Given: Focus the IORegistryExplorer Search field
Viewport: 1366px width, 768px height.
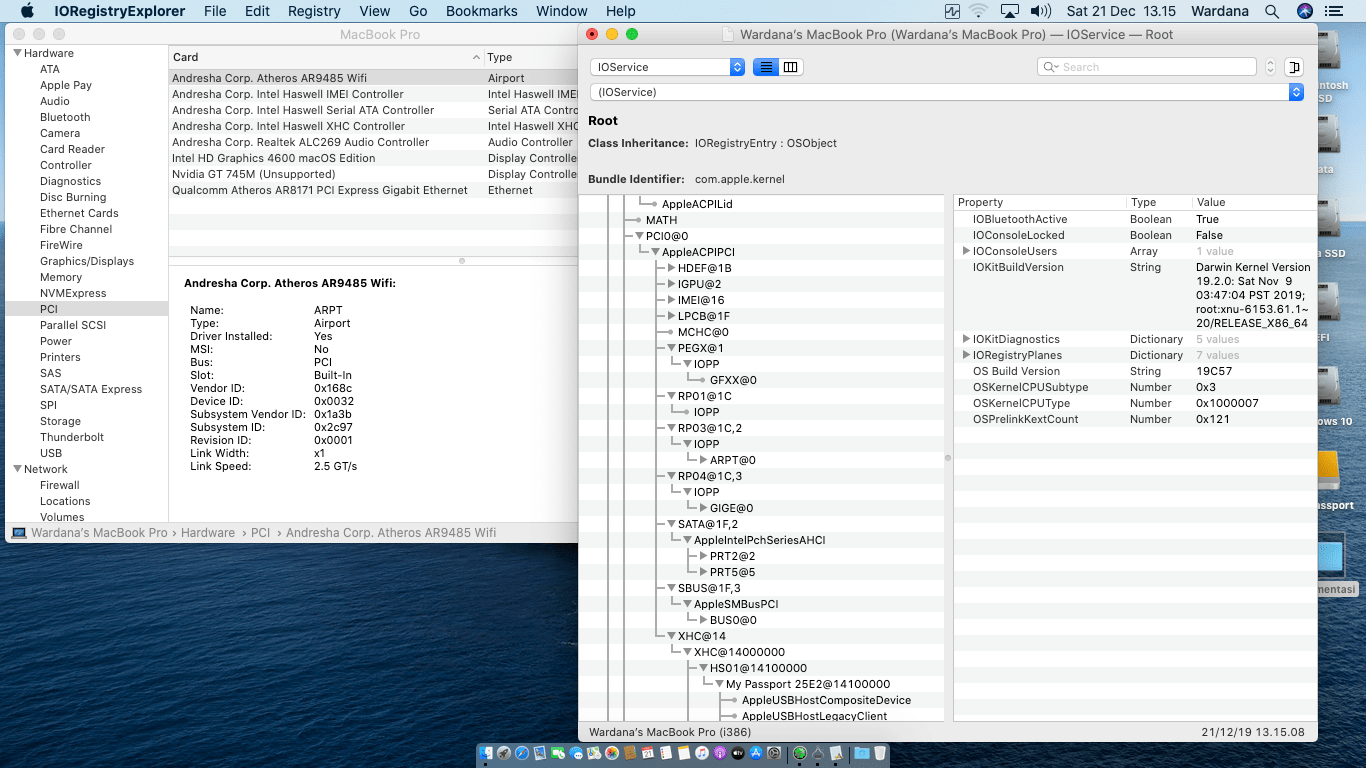Looking at the screenshot, I should coord(1147,67).
